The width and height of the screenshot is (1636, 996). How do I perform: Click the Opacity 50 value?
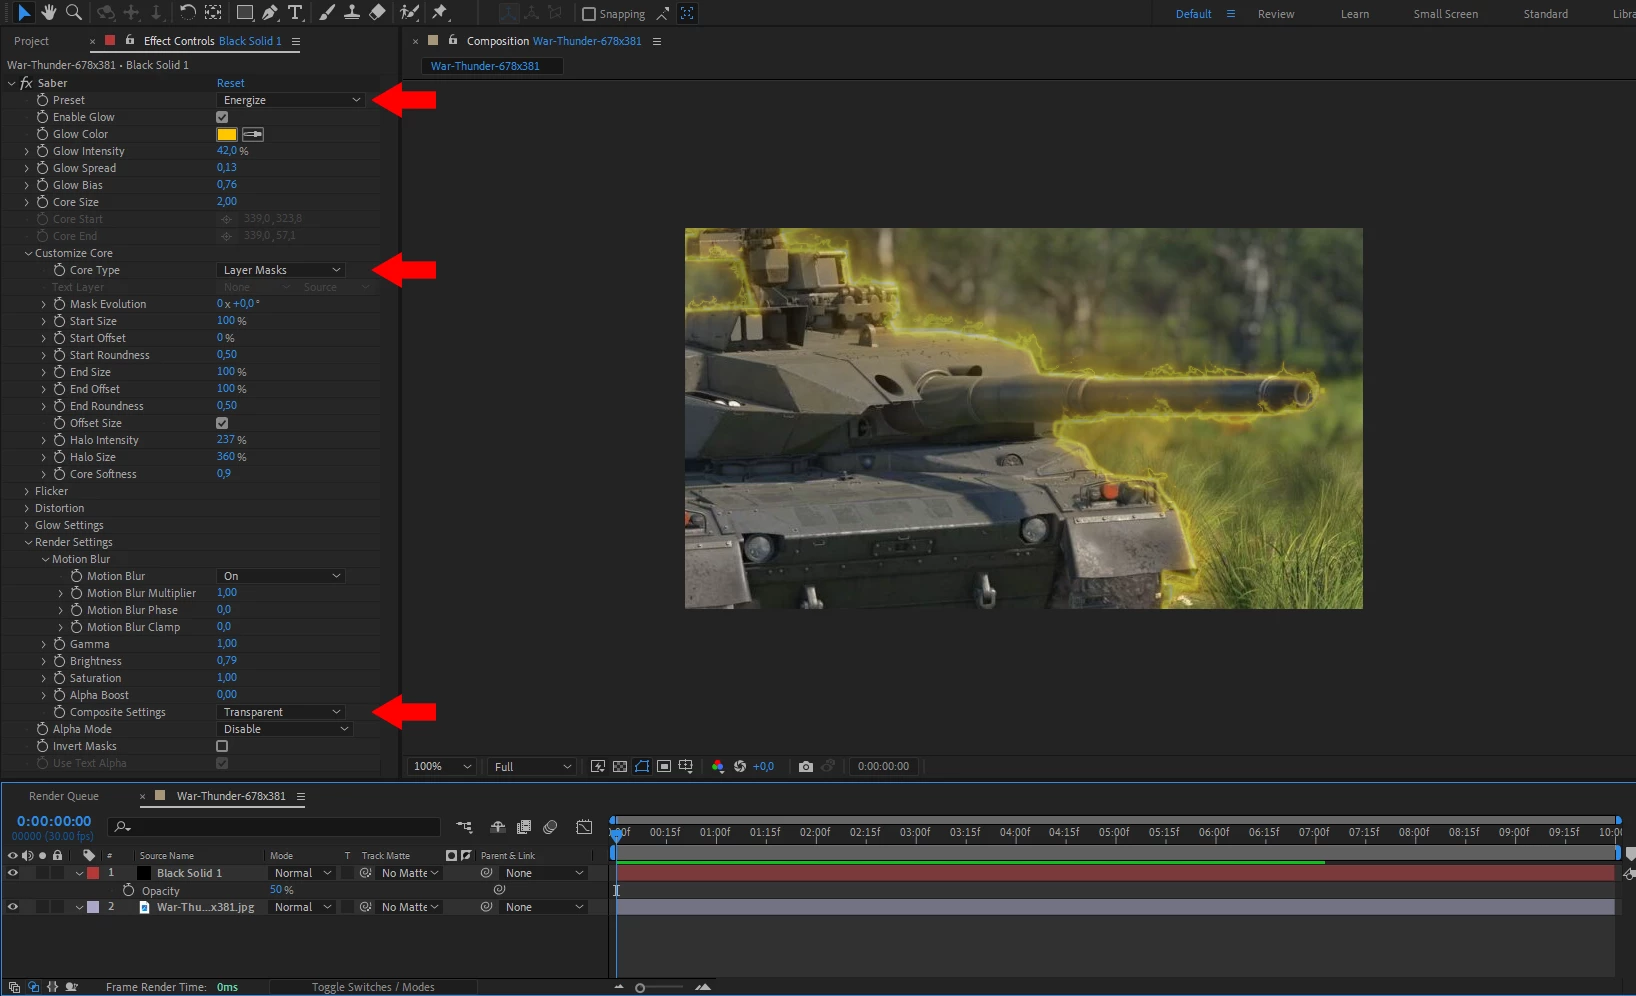276,890
